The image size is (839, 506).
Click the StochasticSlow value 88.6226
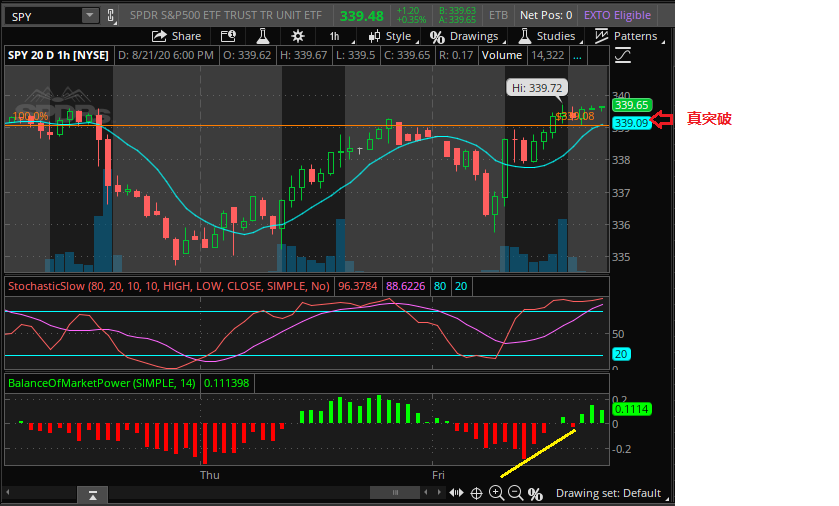point(406,286)
